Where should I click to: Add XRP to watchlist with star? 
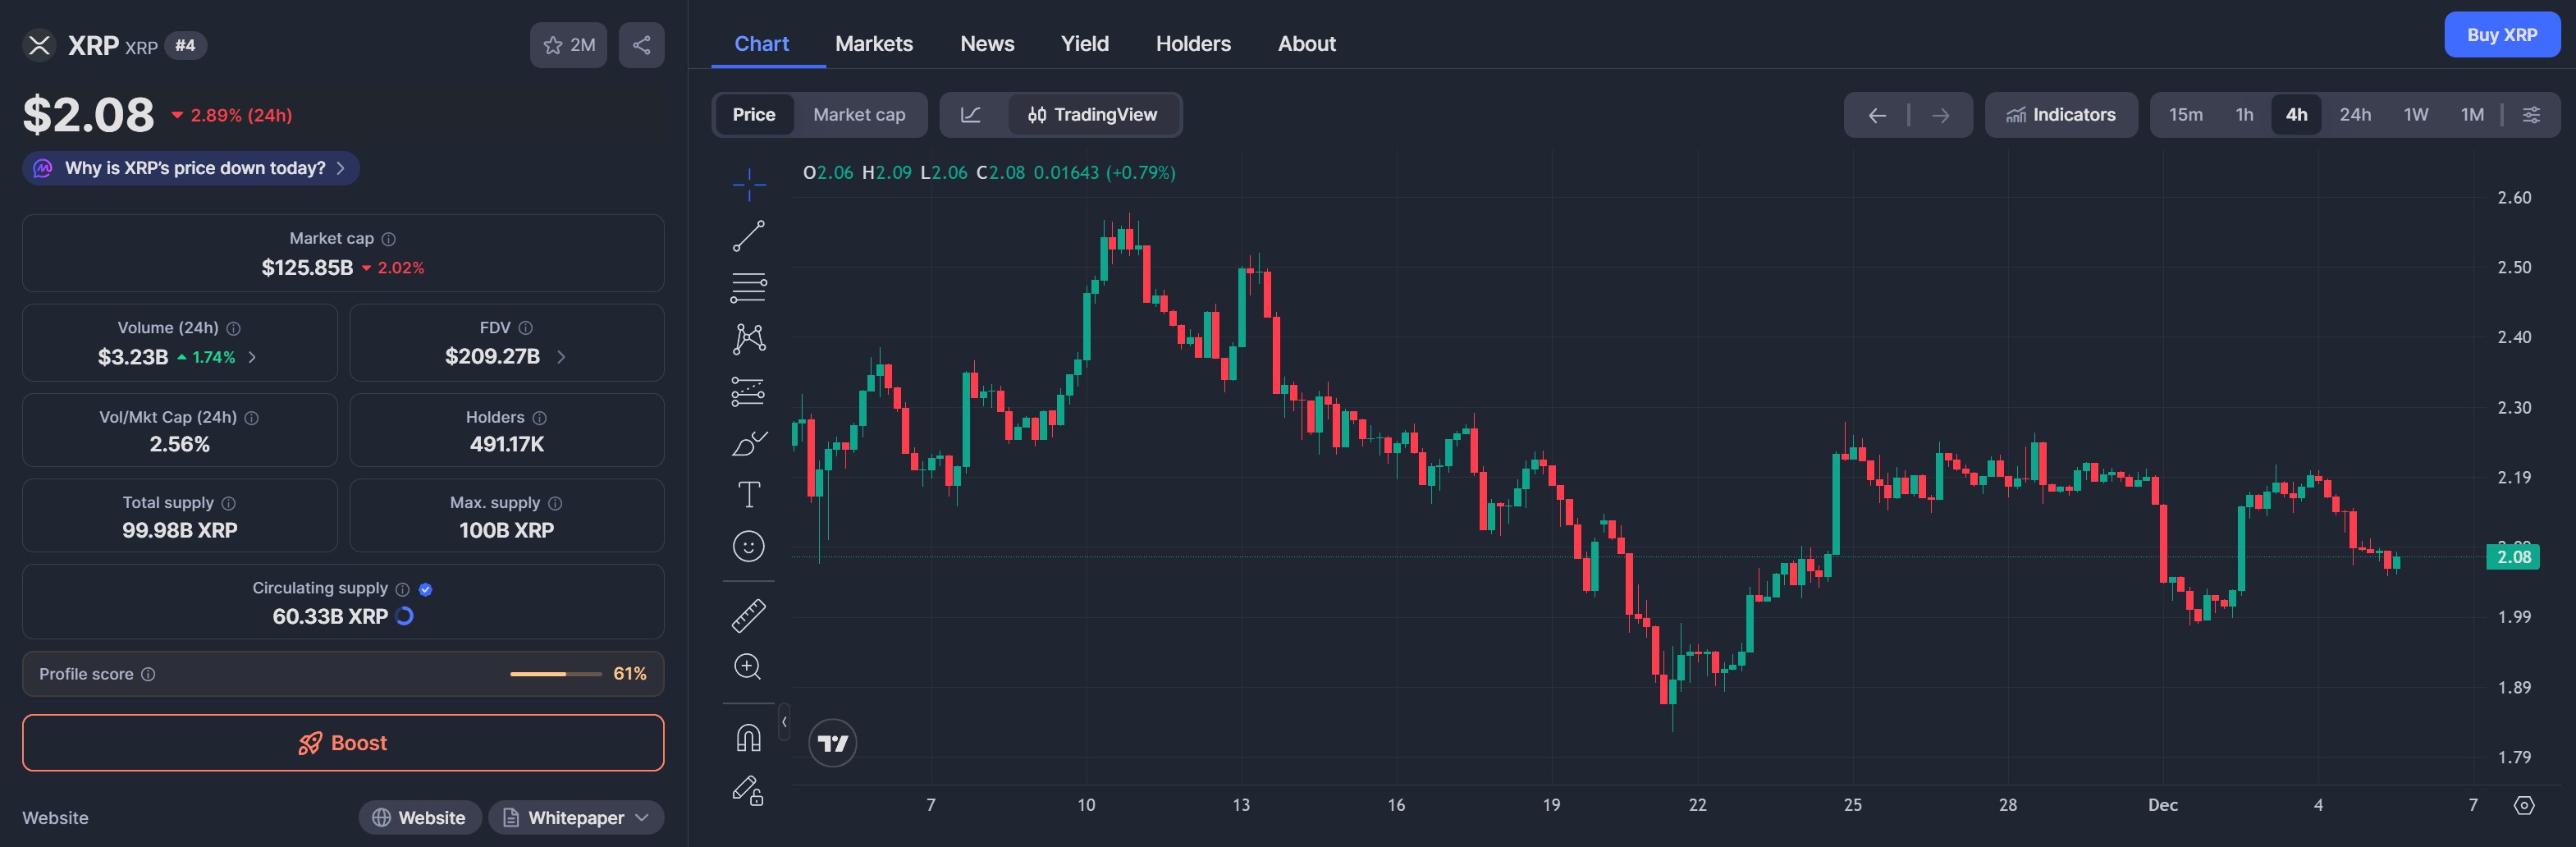coord(568,45)
